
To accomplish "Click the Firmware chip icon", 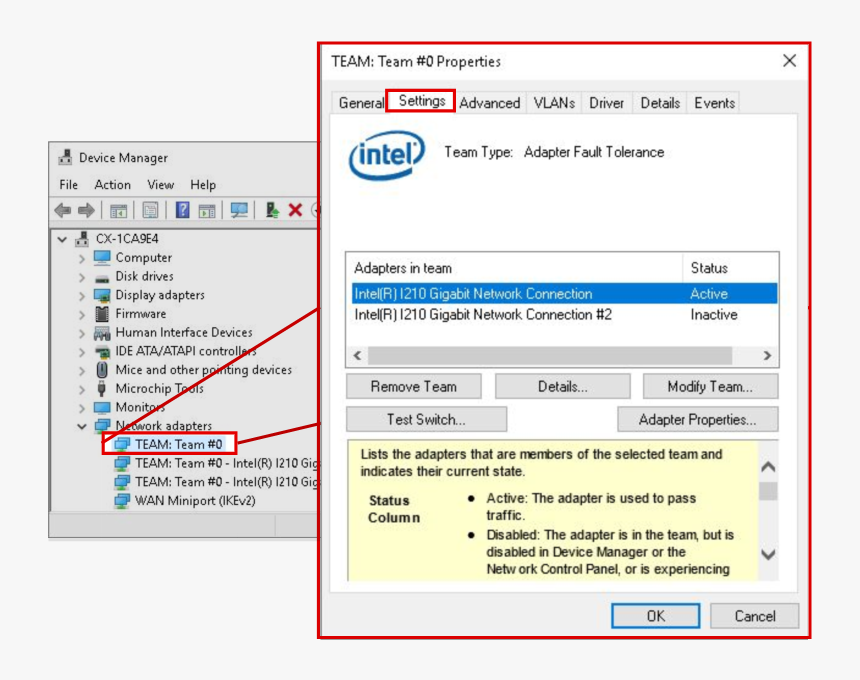I will pyautogui.click(x=102, y=314).
